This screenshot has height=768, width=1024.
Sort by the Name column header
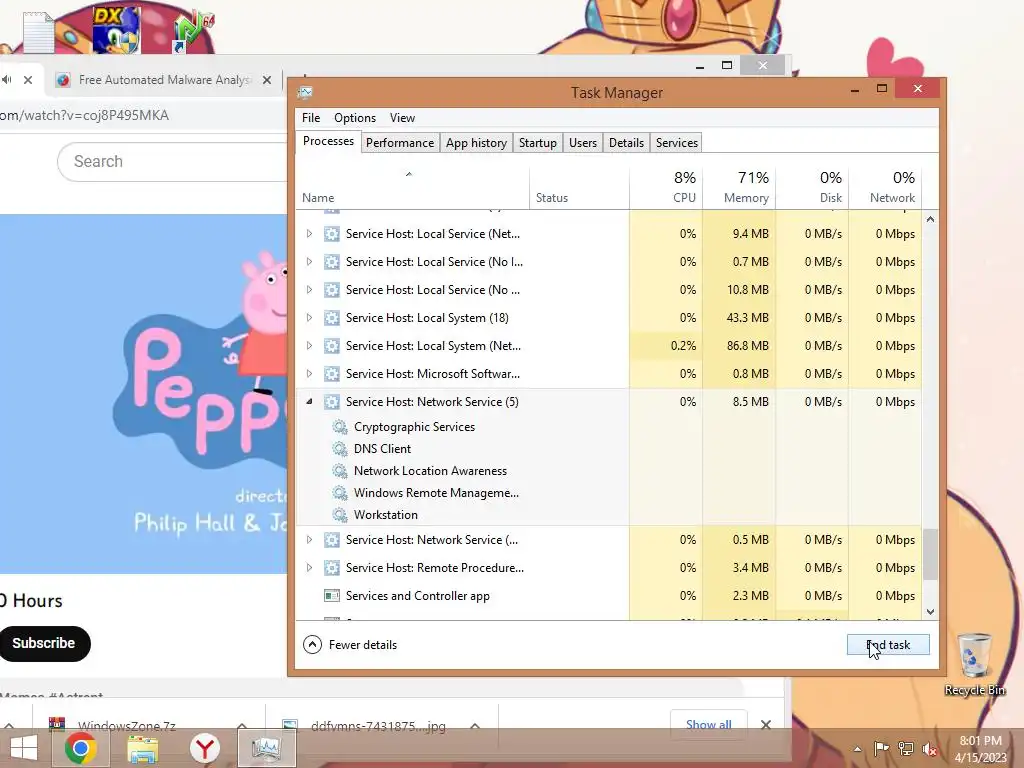click(x=413, y=187)
